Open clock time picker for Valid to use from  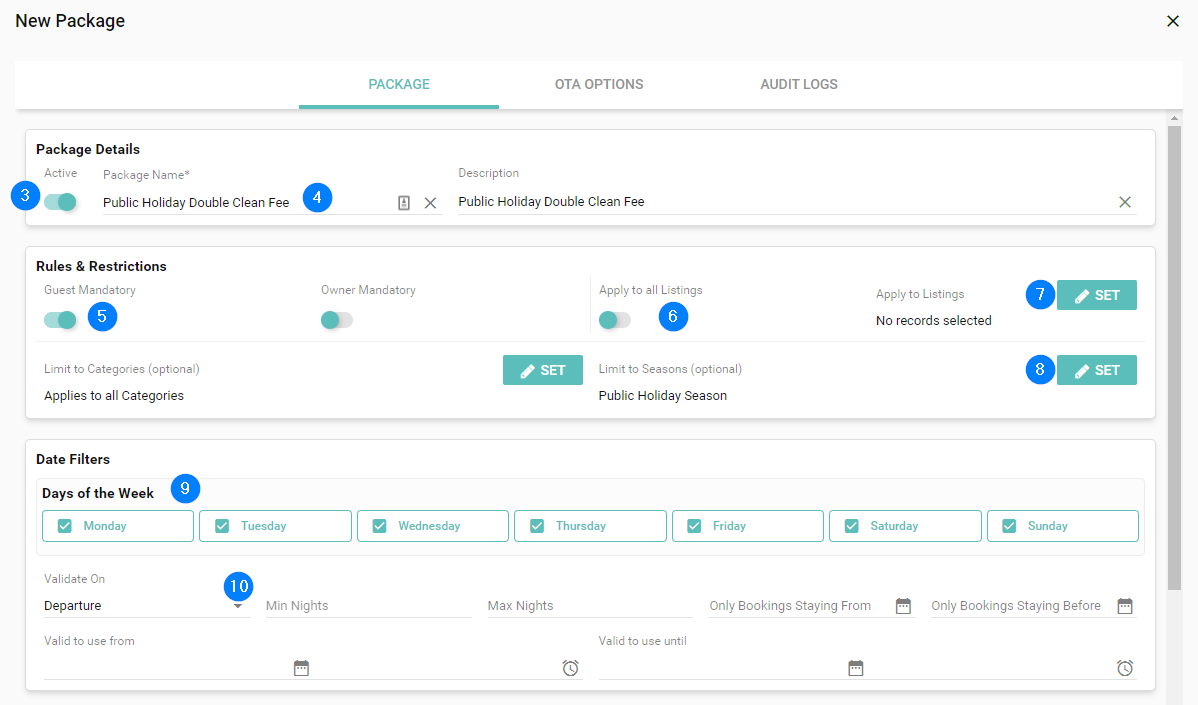(570, 668)
